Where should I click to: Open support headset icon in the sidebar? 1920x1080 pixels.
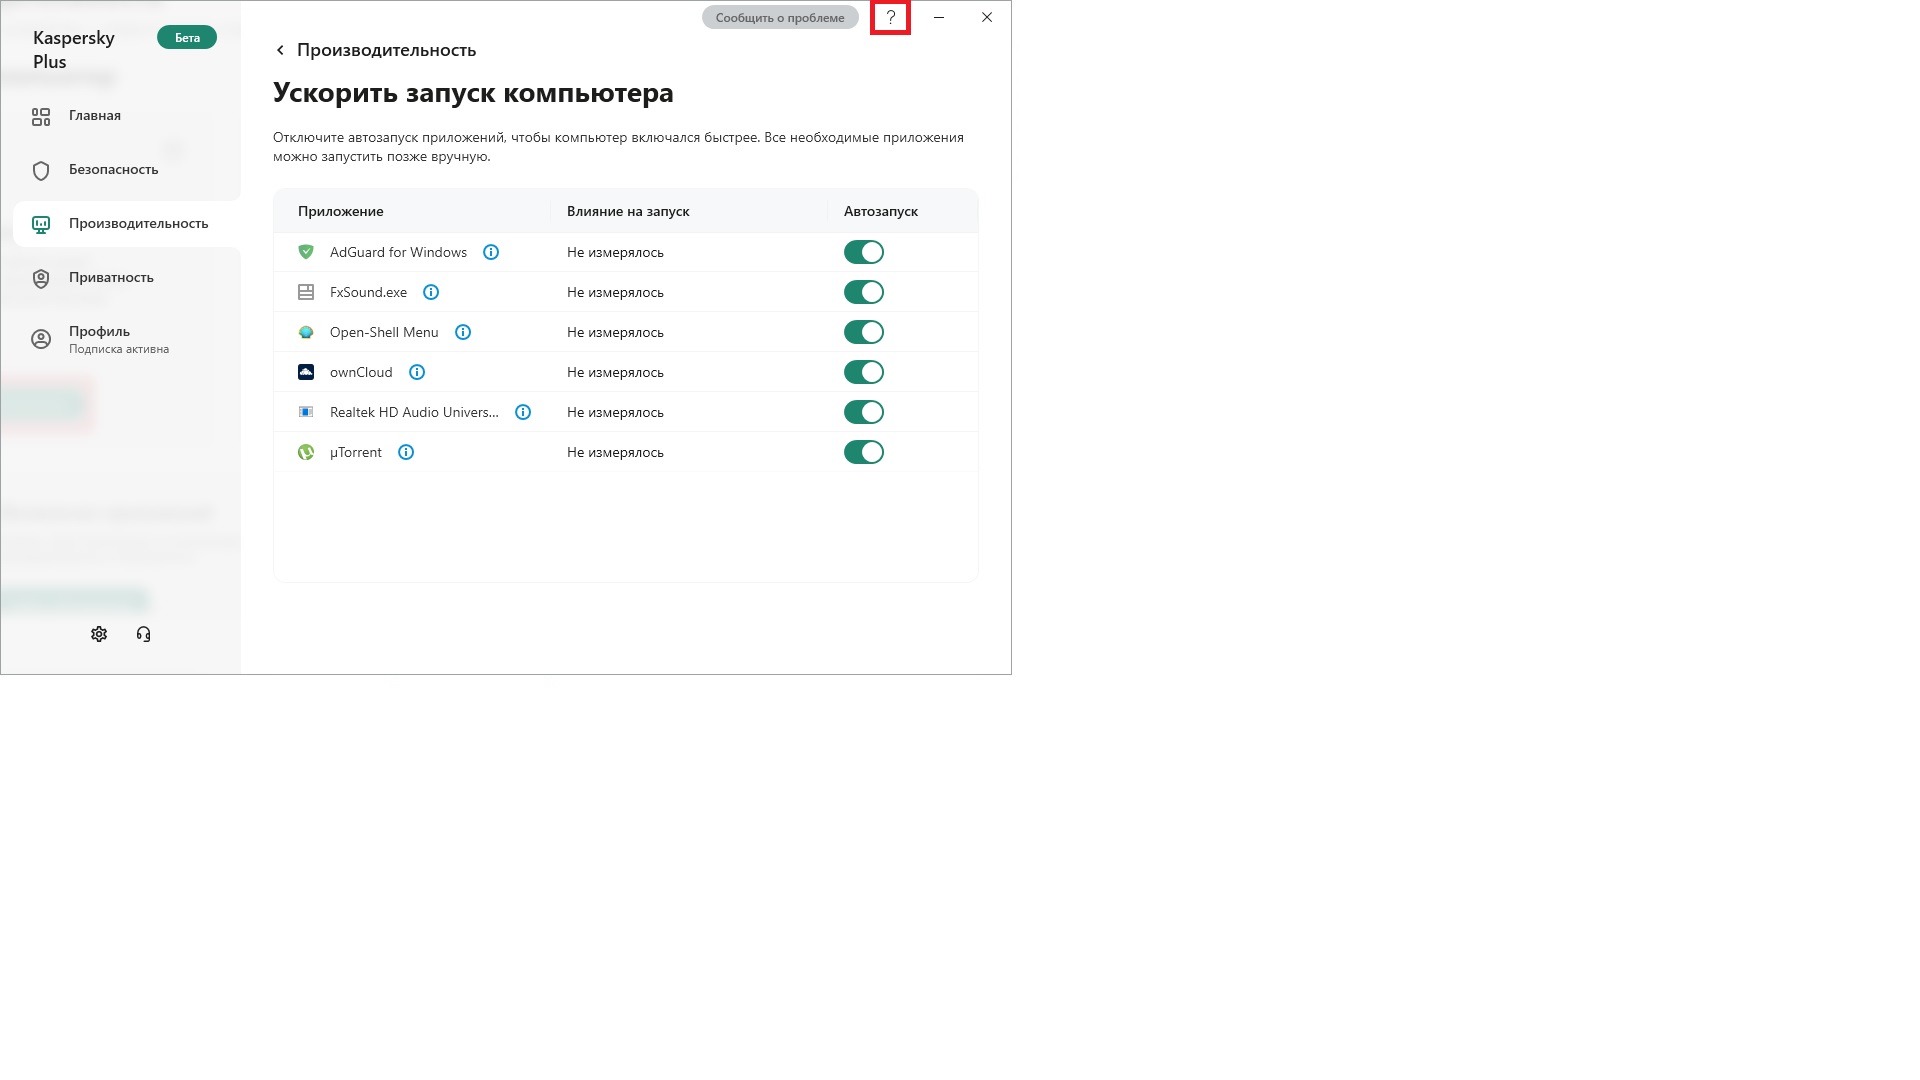[x=143, y=634]
